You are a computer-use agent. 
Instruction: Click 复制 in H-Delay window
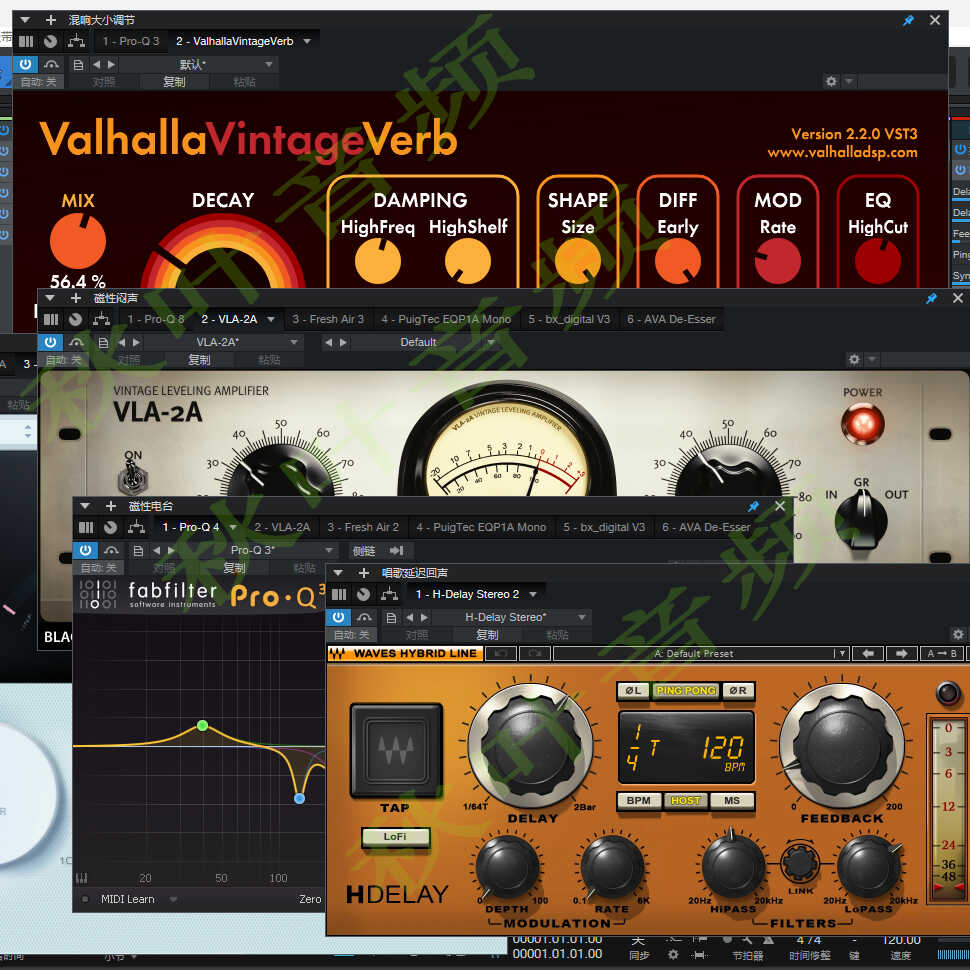pyautogui.click(x=487, y=635)
